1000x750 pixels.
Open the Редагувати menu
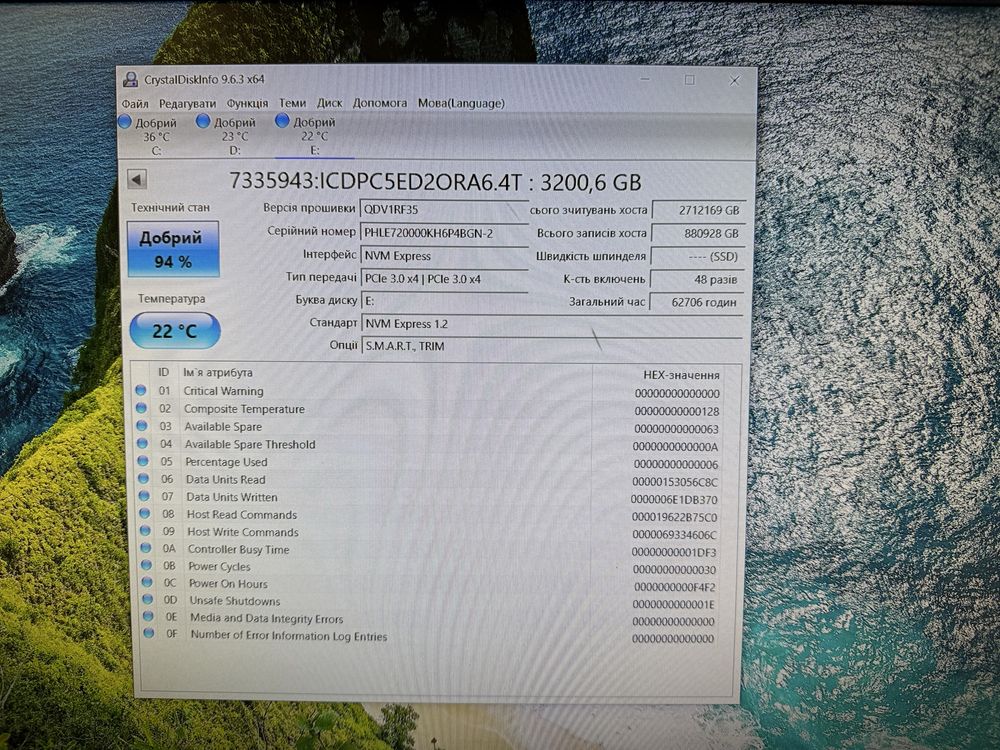pyautogui.click(x=188, y=103)
